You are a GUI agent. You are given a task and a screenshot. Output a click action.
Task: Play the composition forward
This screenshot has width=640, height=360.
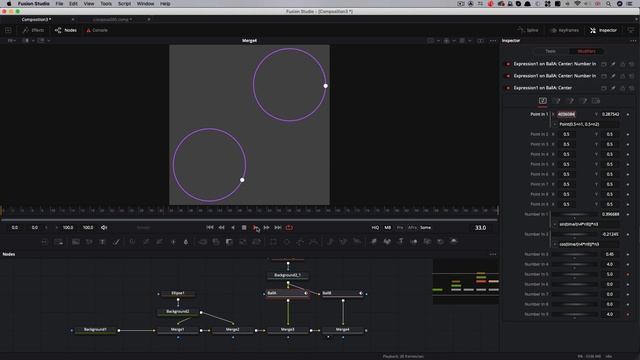click(255, 227)
